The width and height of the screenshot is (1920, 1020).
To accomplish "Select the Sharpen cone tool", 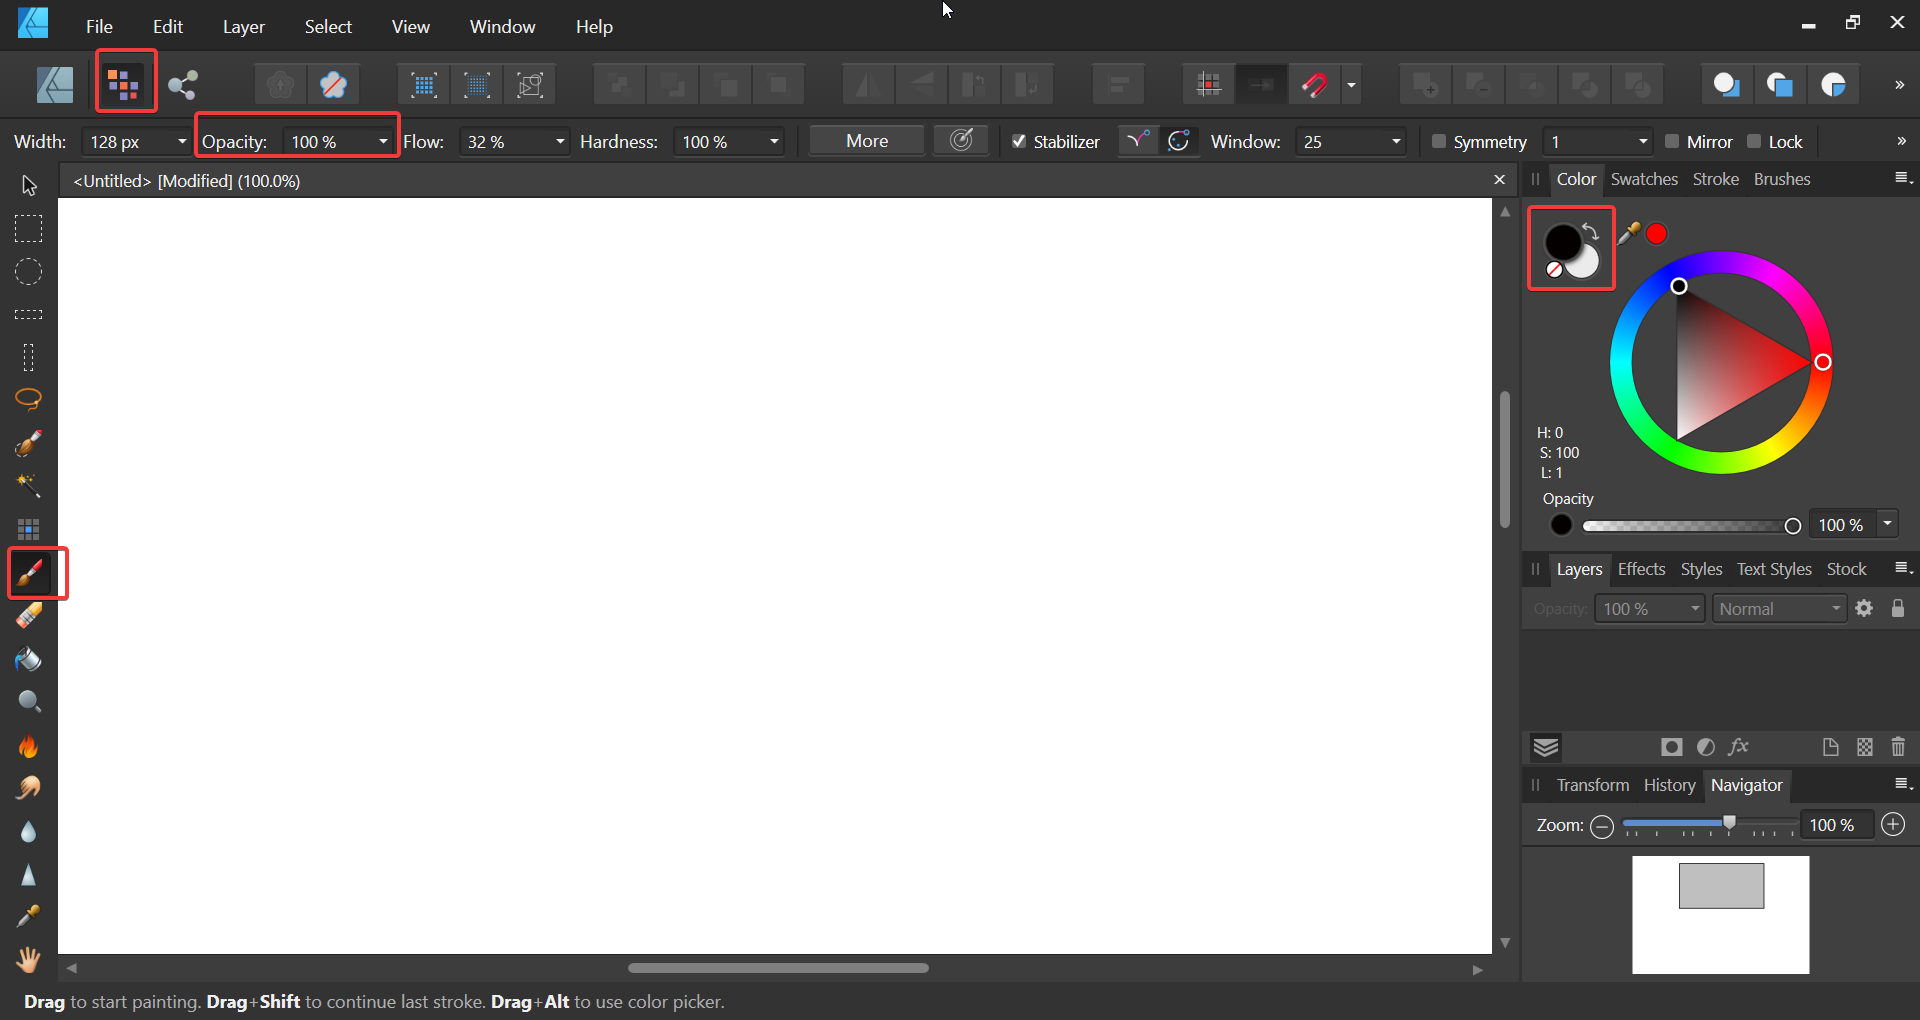I will [28, 875].
